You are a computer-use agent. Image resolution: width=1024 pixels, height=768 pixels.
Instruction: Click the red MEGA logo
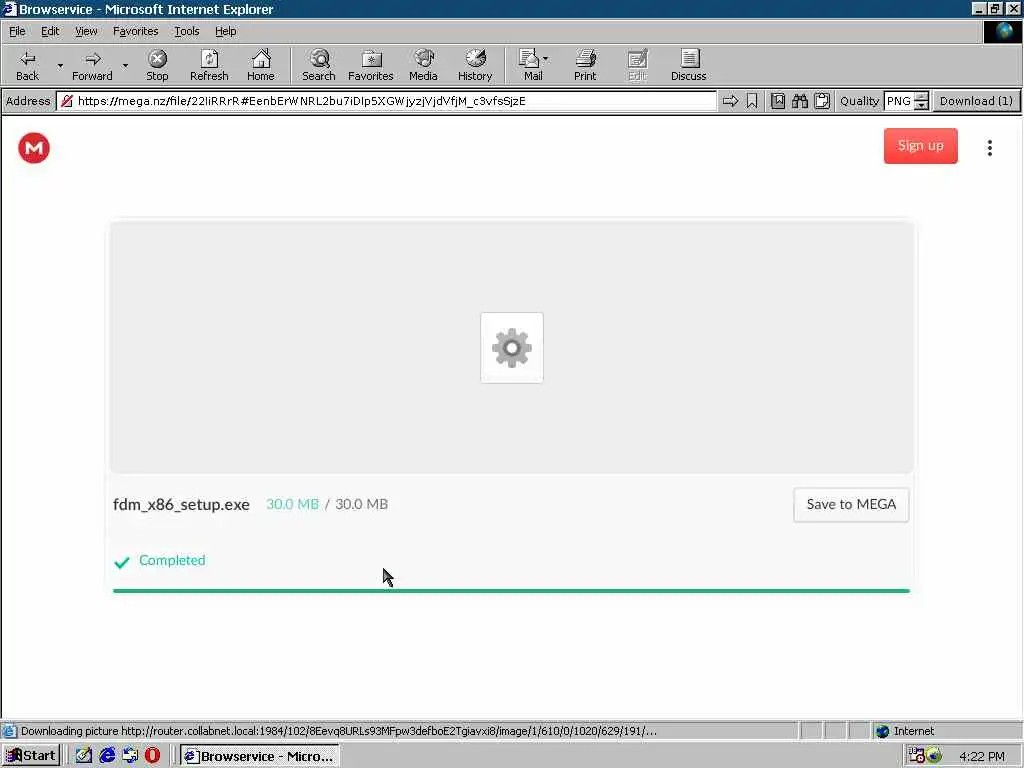click(x=34, y=148)
